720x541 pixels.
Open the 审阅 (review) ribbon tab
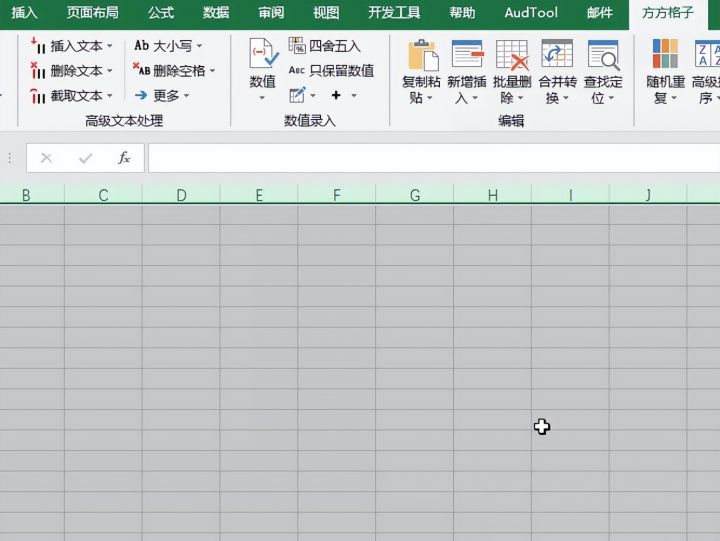point(271,12)
